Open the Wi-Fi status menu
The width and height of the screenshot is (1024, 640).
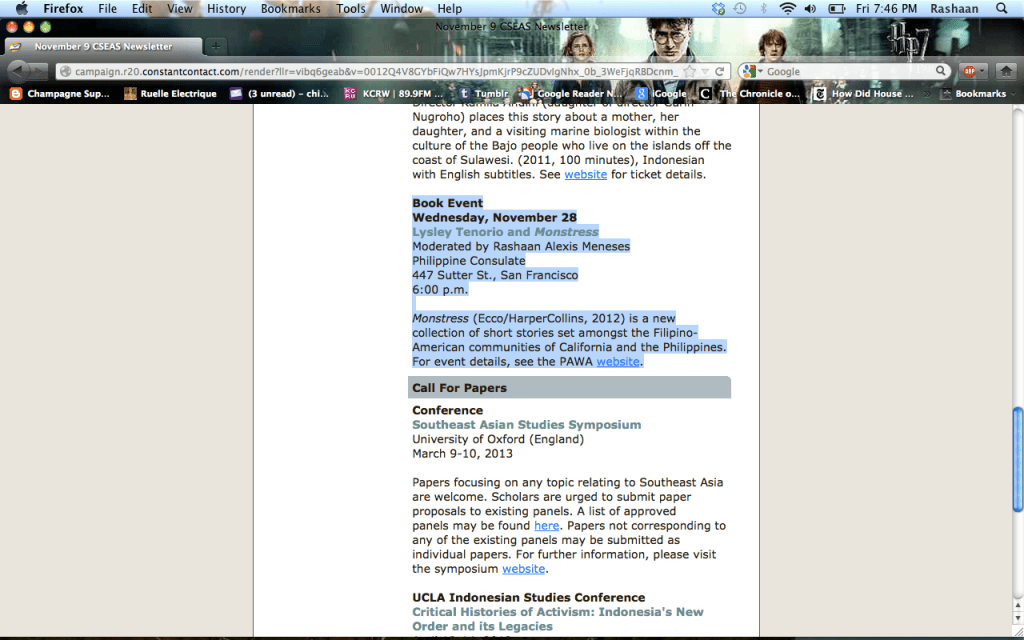(787, 9)
